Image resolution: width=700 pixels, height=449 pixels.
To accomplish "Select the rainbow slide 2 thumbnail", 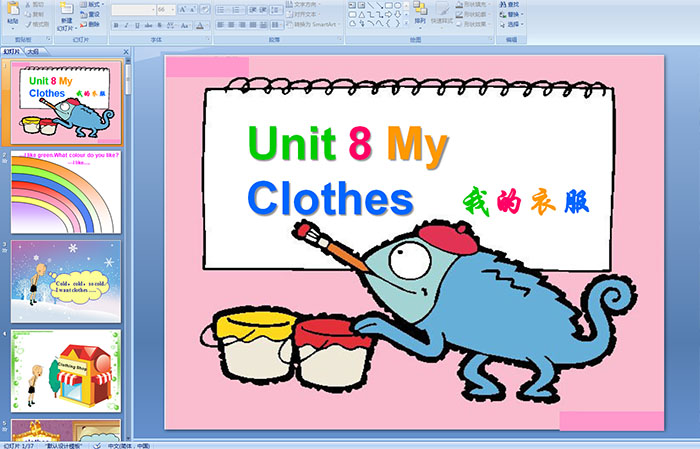I will (66, 192).
